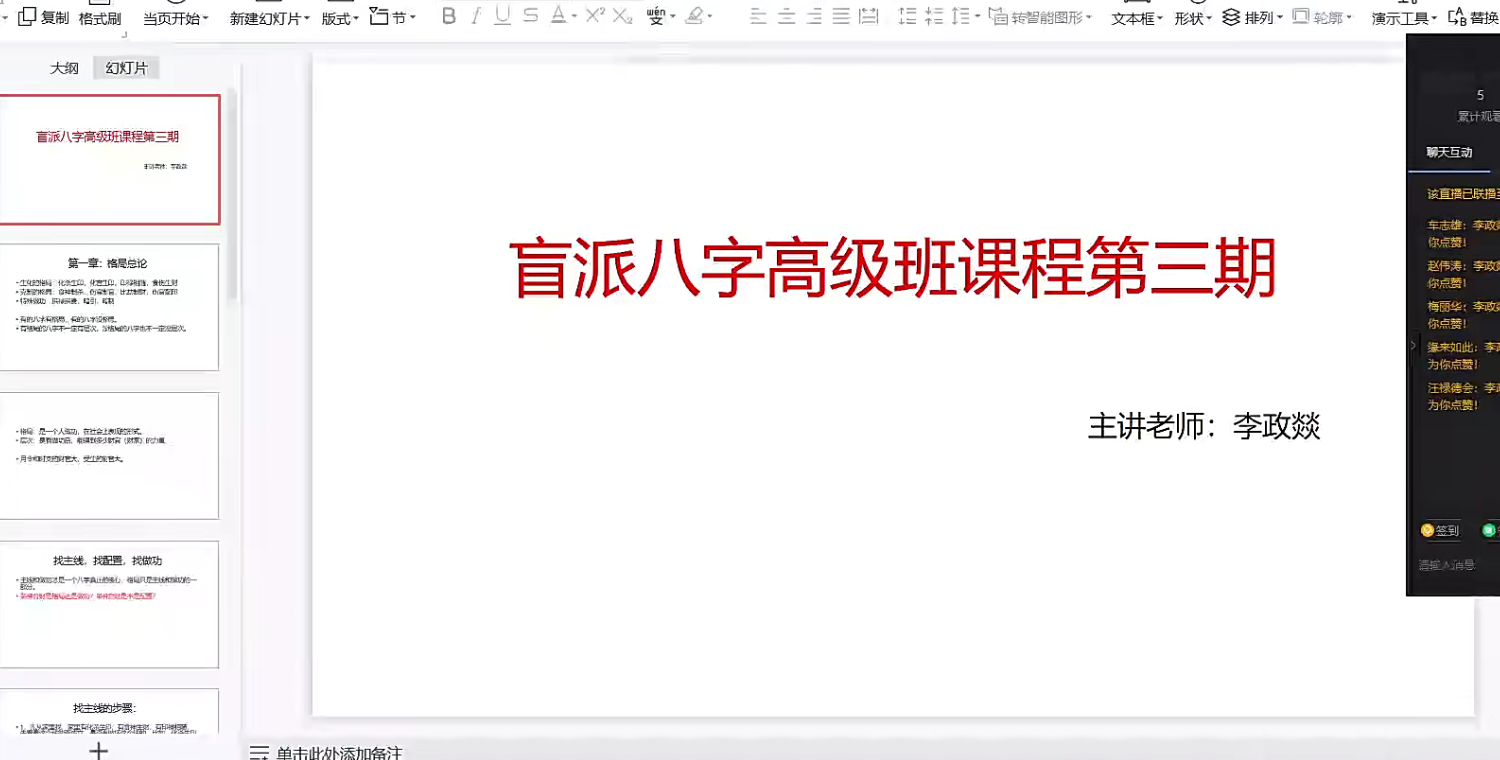This screenshot has width=1500, height=760.
Task: Select the 聊天互动 chat panel tab
Action: tap(1450, 153)
